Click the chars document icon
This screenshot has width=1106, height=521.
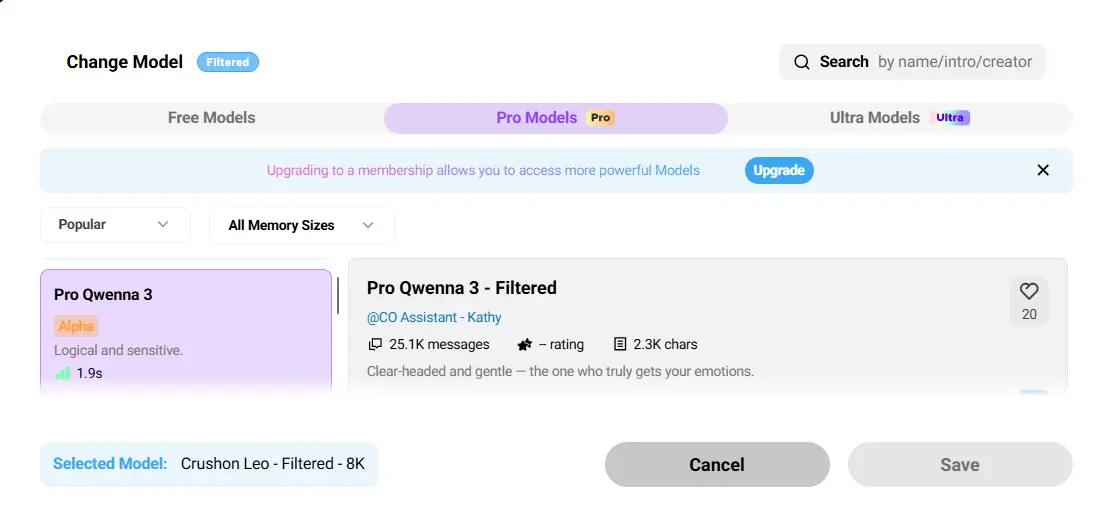tap(620, 344)
